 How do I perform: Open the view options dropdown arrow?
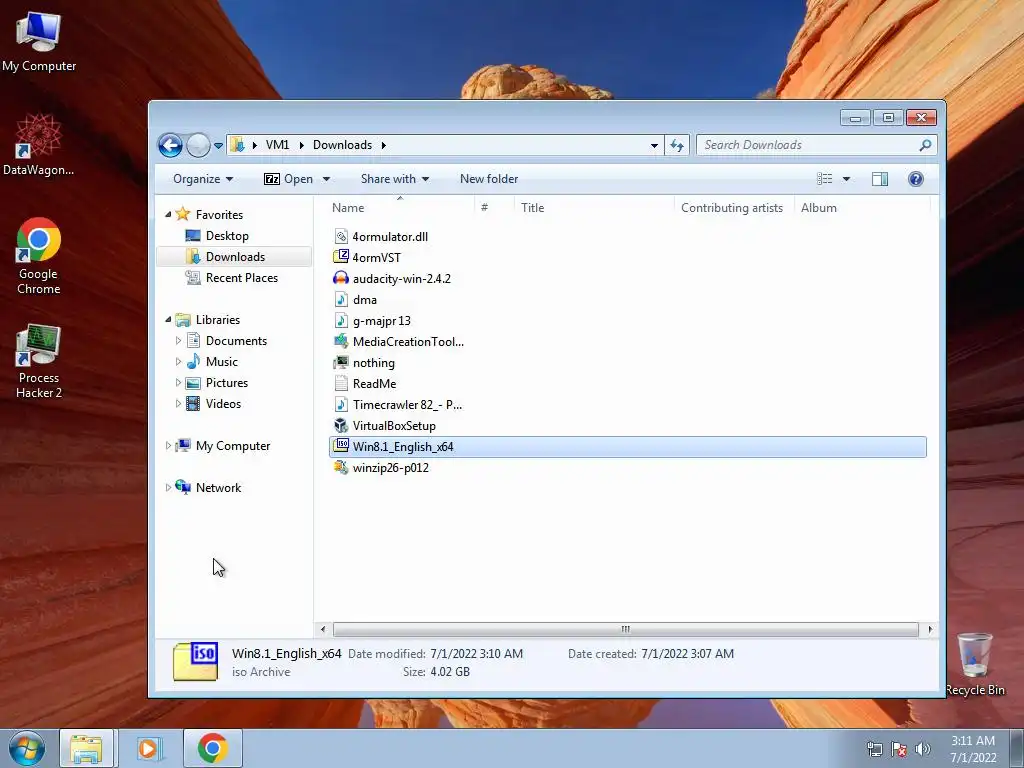(x=846, y=179)
